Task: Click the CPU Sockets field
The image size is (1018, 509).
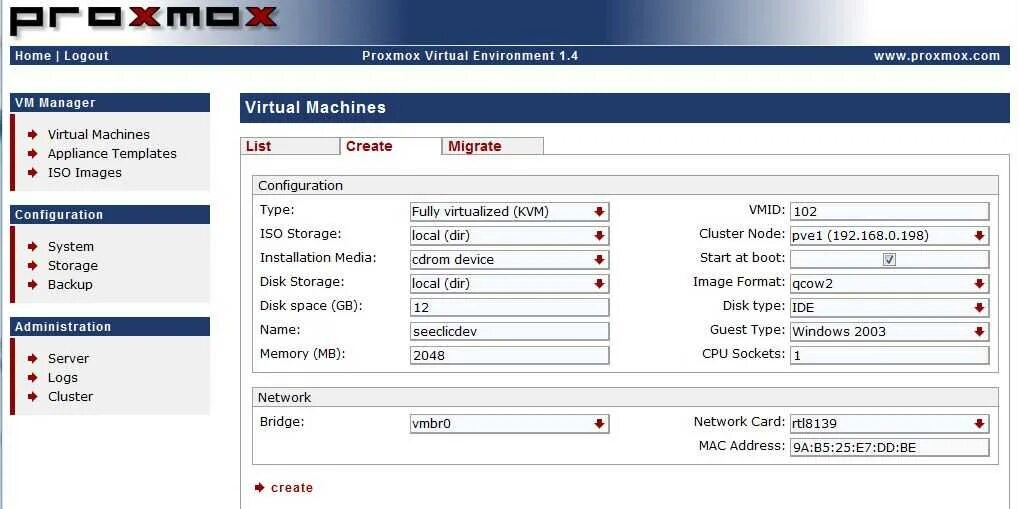Action: (x=889, y=356)
